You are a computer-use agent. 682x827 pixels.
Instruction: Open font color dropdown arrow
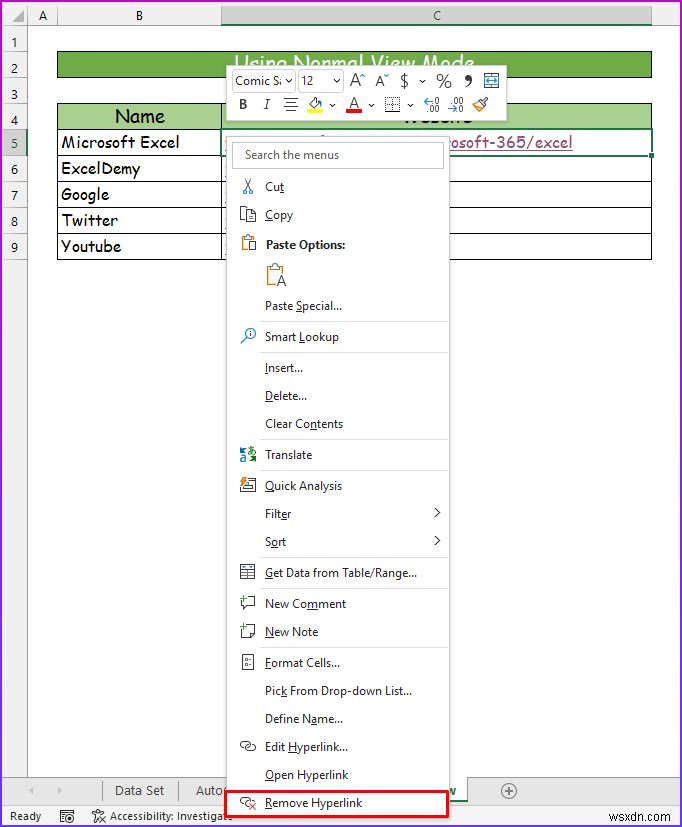click(371, 105)
